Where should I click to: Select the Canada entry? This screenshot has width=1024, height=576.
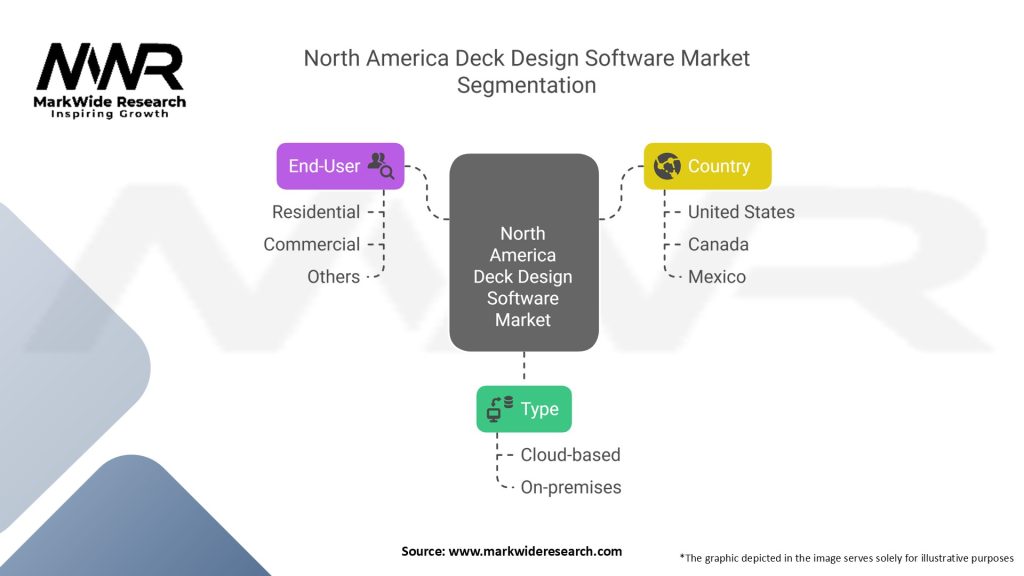(x=718, y=244)
